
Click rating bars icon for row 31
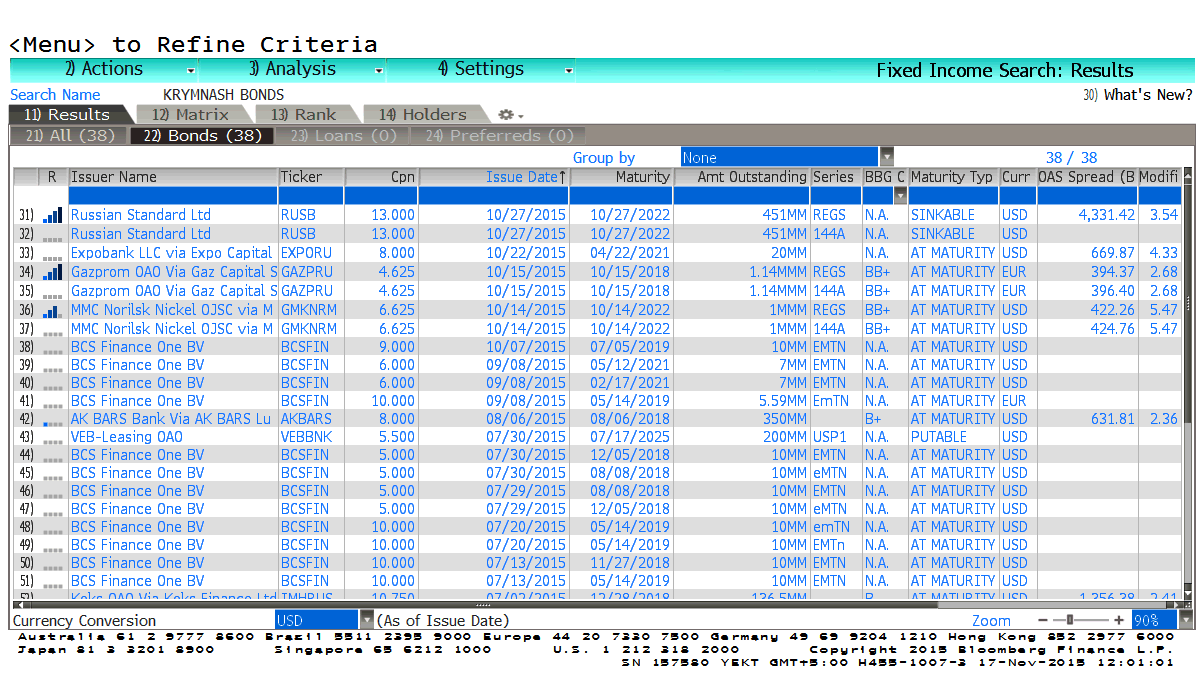click(x=52, y=215)
